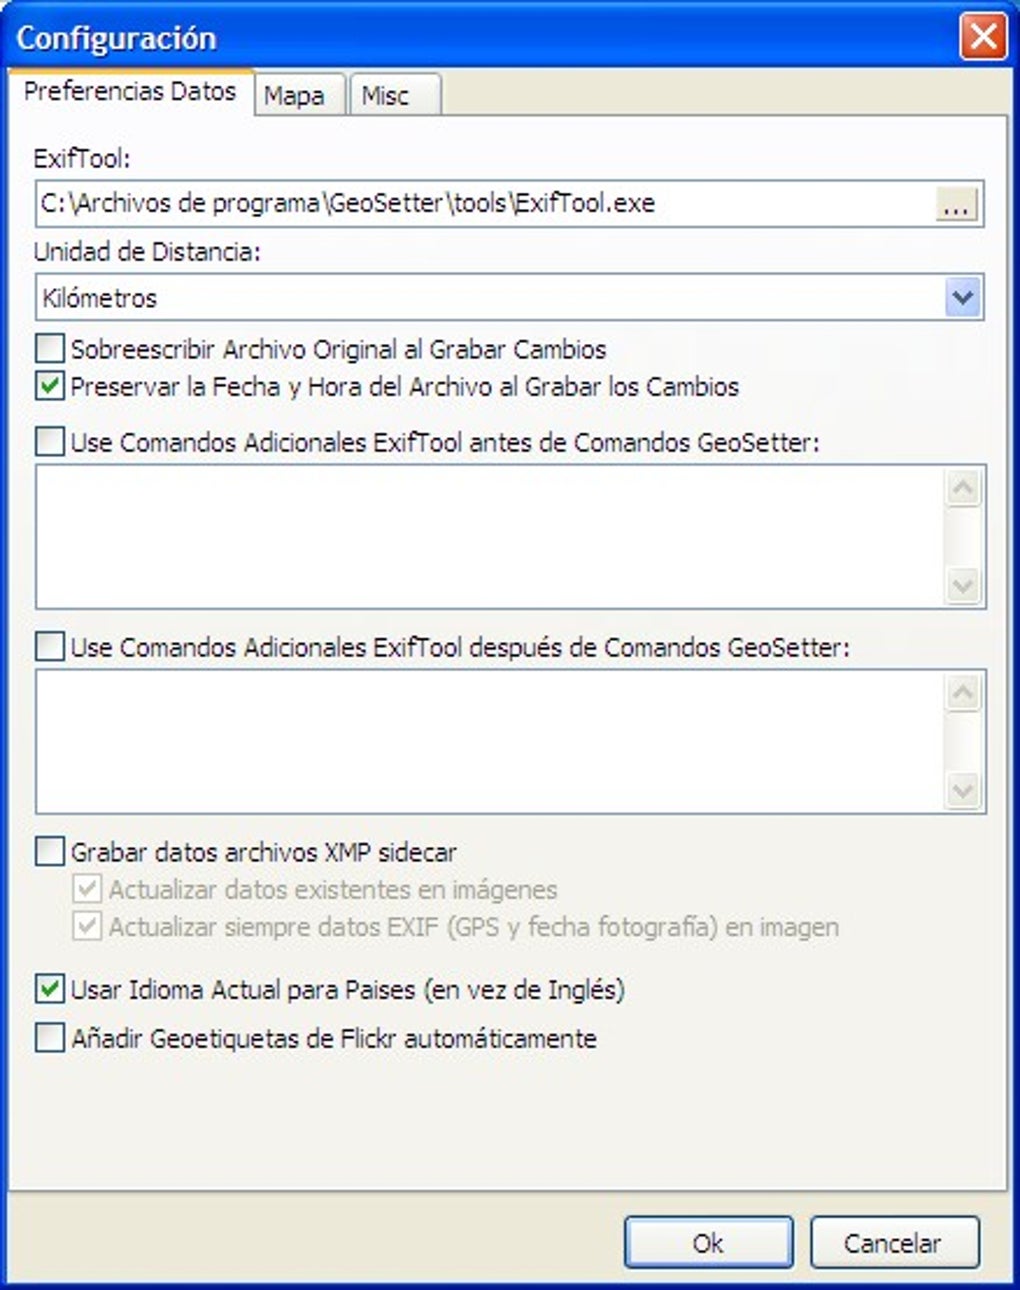Viewport: 1020px width, 1290px height.
Task: Enable additional ExifTool commands después de GeoSetter
Action: click(49, 647)
